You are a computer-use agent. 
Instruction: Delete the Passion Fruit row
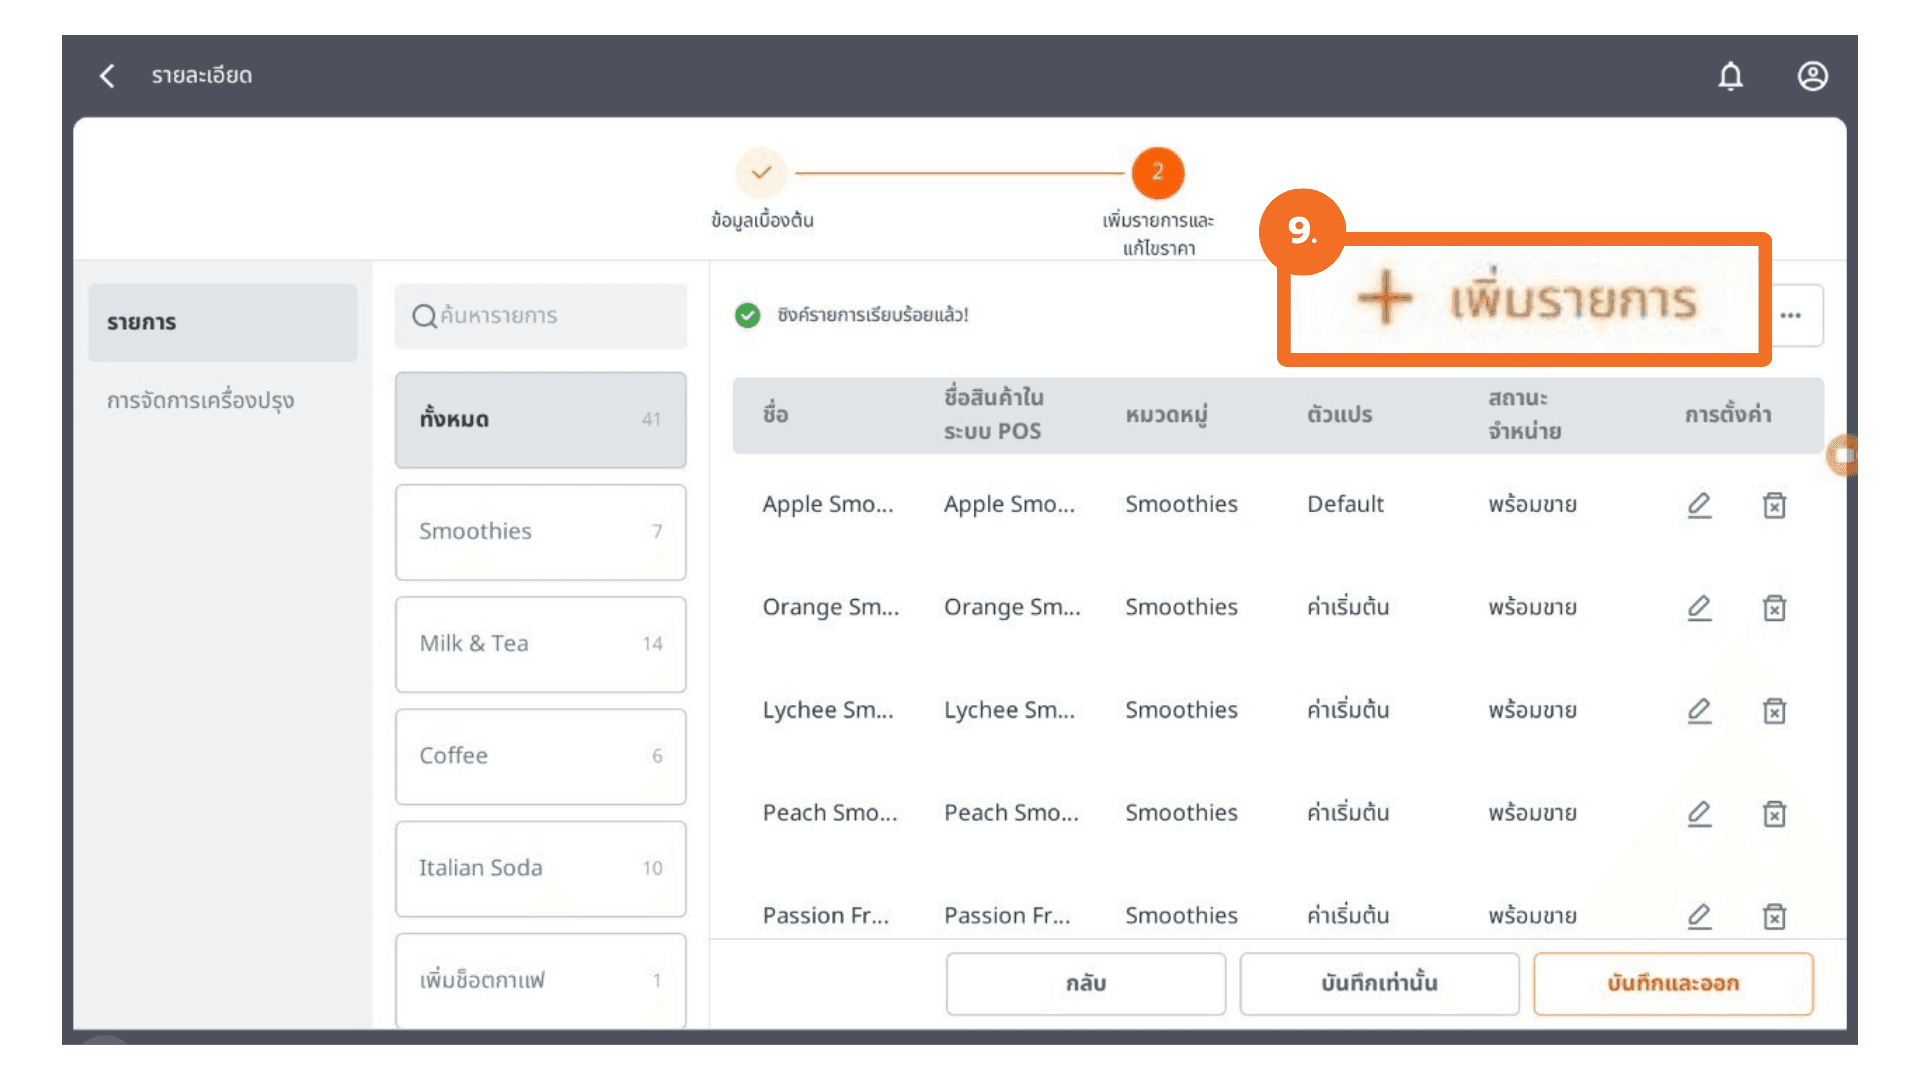click(x=1774, y=916)
